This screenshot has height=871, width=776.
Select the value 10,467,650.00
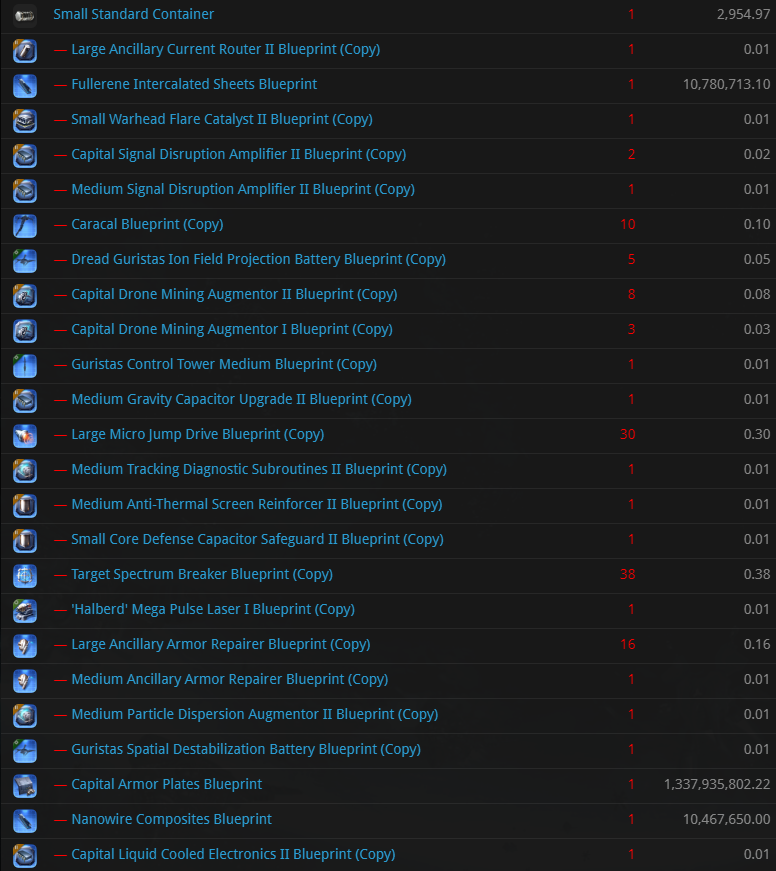pyautogui.click(x=727, y=819)
